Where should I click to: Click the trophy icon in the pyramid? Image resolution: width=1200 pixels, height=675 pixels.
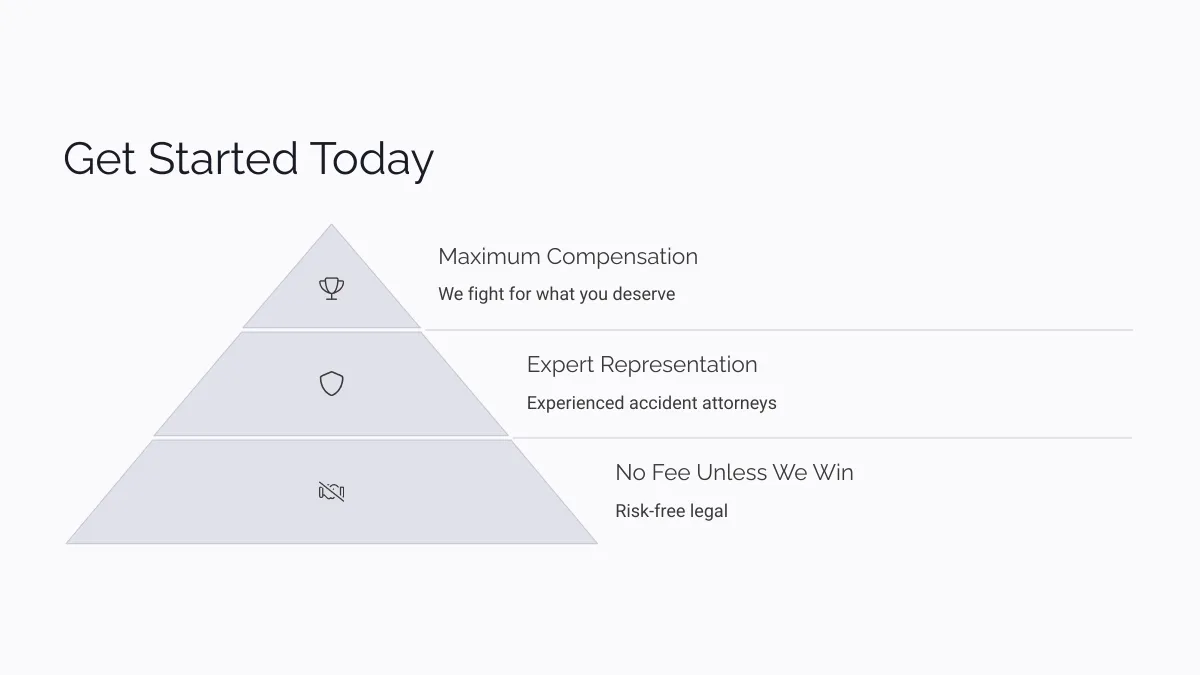click(331, 289)
